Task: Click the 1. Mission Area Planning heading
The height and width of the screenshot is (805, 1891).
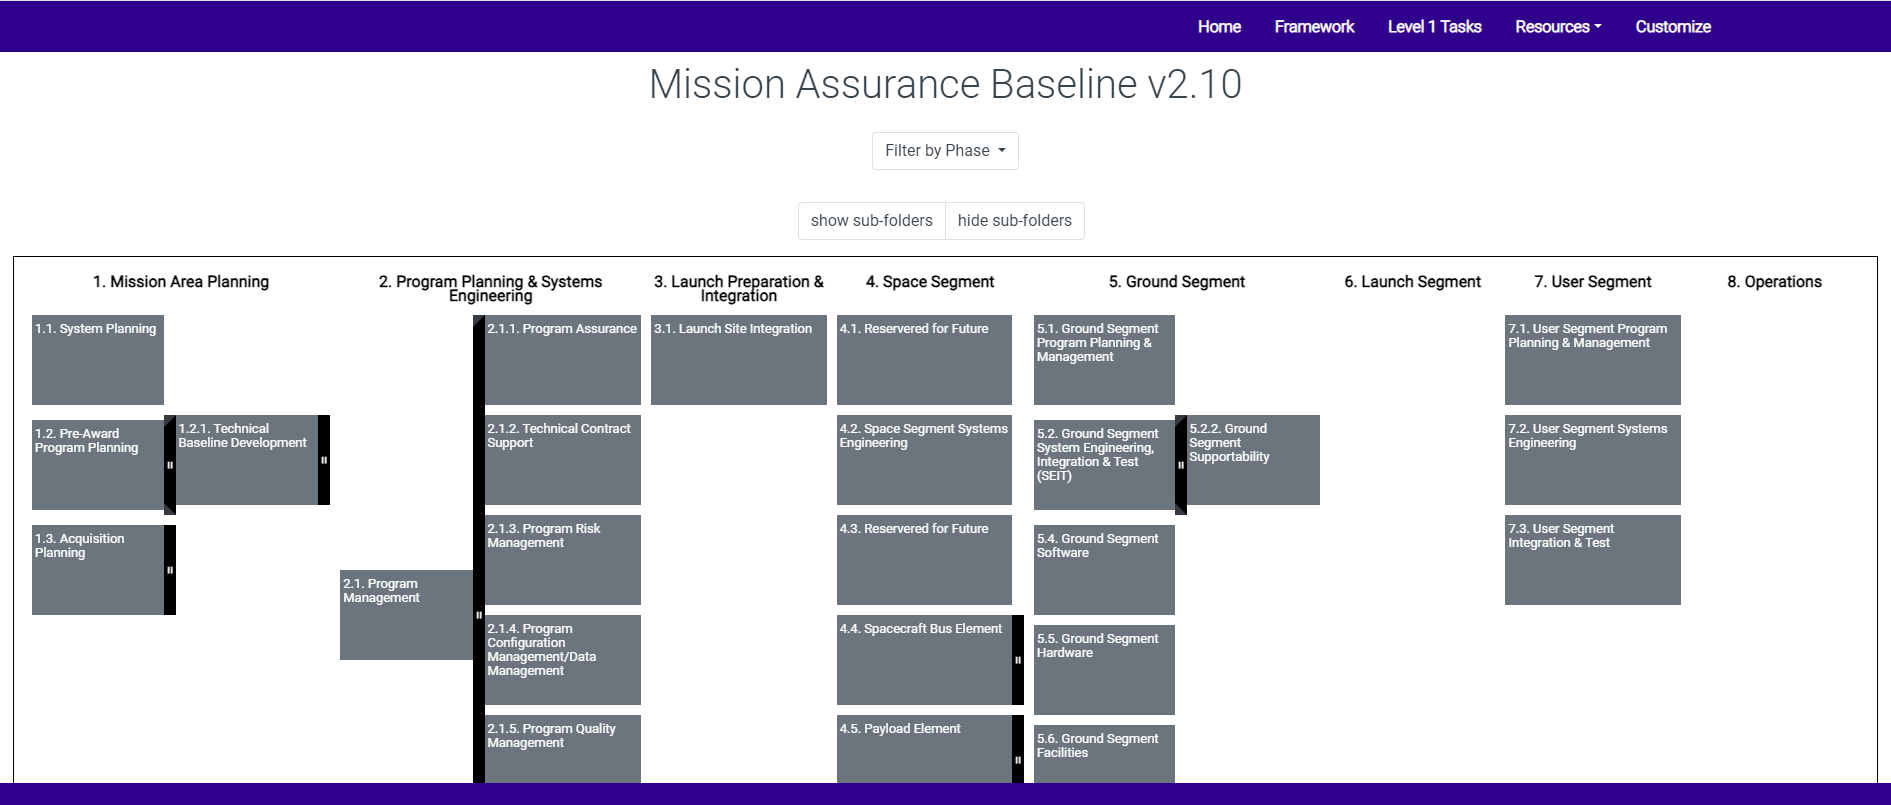Action: (x=181, y=282)
